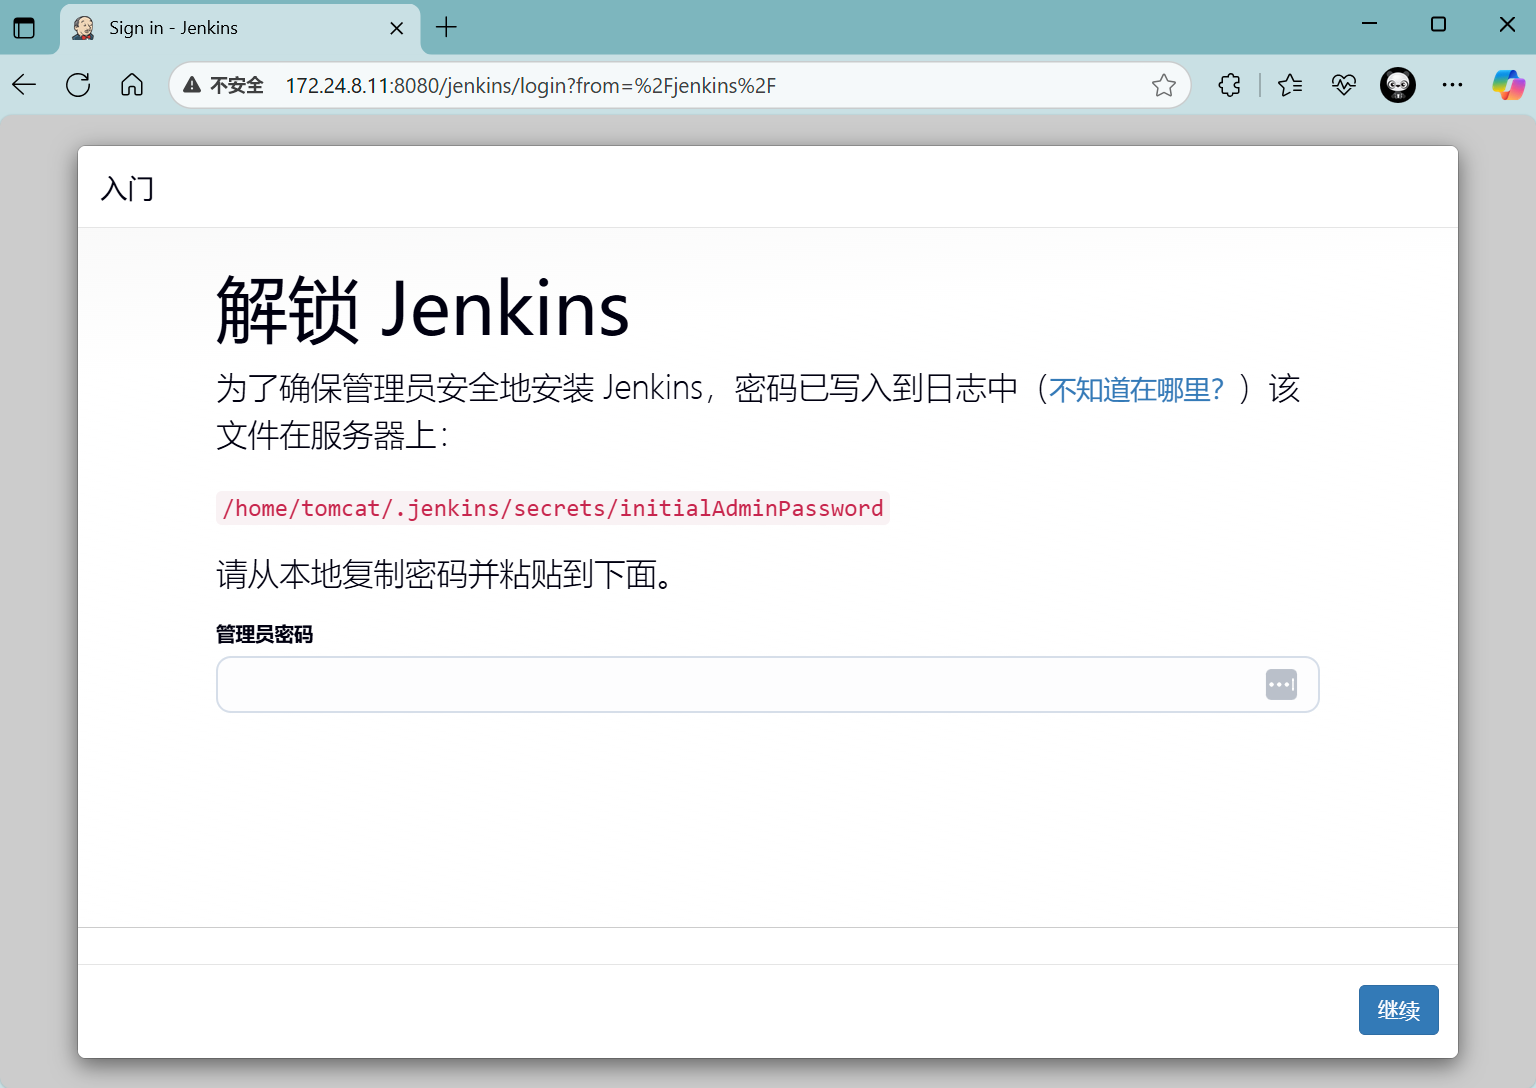
Task: Refresh the Jenkins login page
Action: tap(78, 86)
